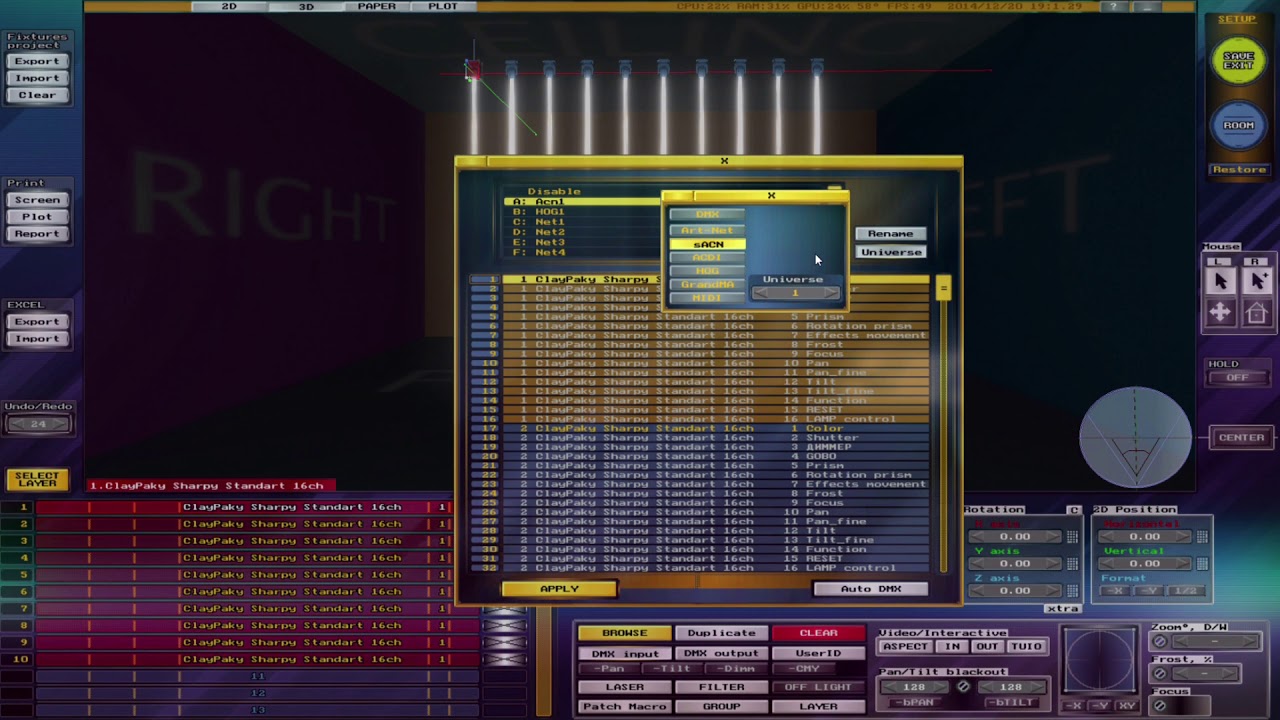Toggle the HOLD OFF switch
This screenshot has height=720, width=1280.
coord(1237,378)
